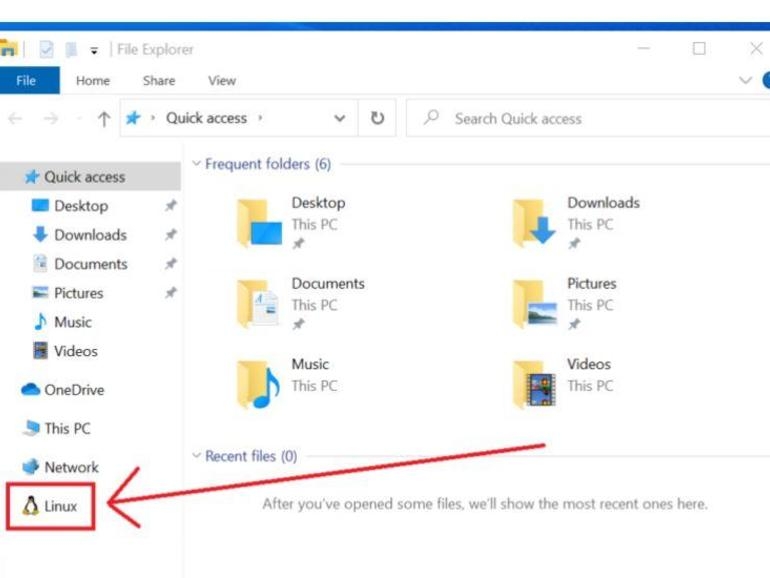The image size is (770, 578).
Task: Click the This PC computer icon
Action: [x=31, y=428]
